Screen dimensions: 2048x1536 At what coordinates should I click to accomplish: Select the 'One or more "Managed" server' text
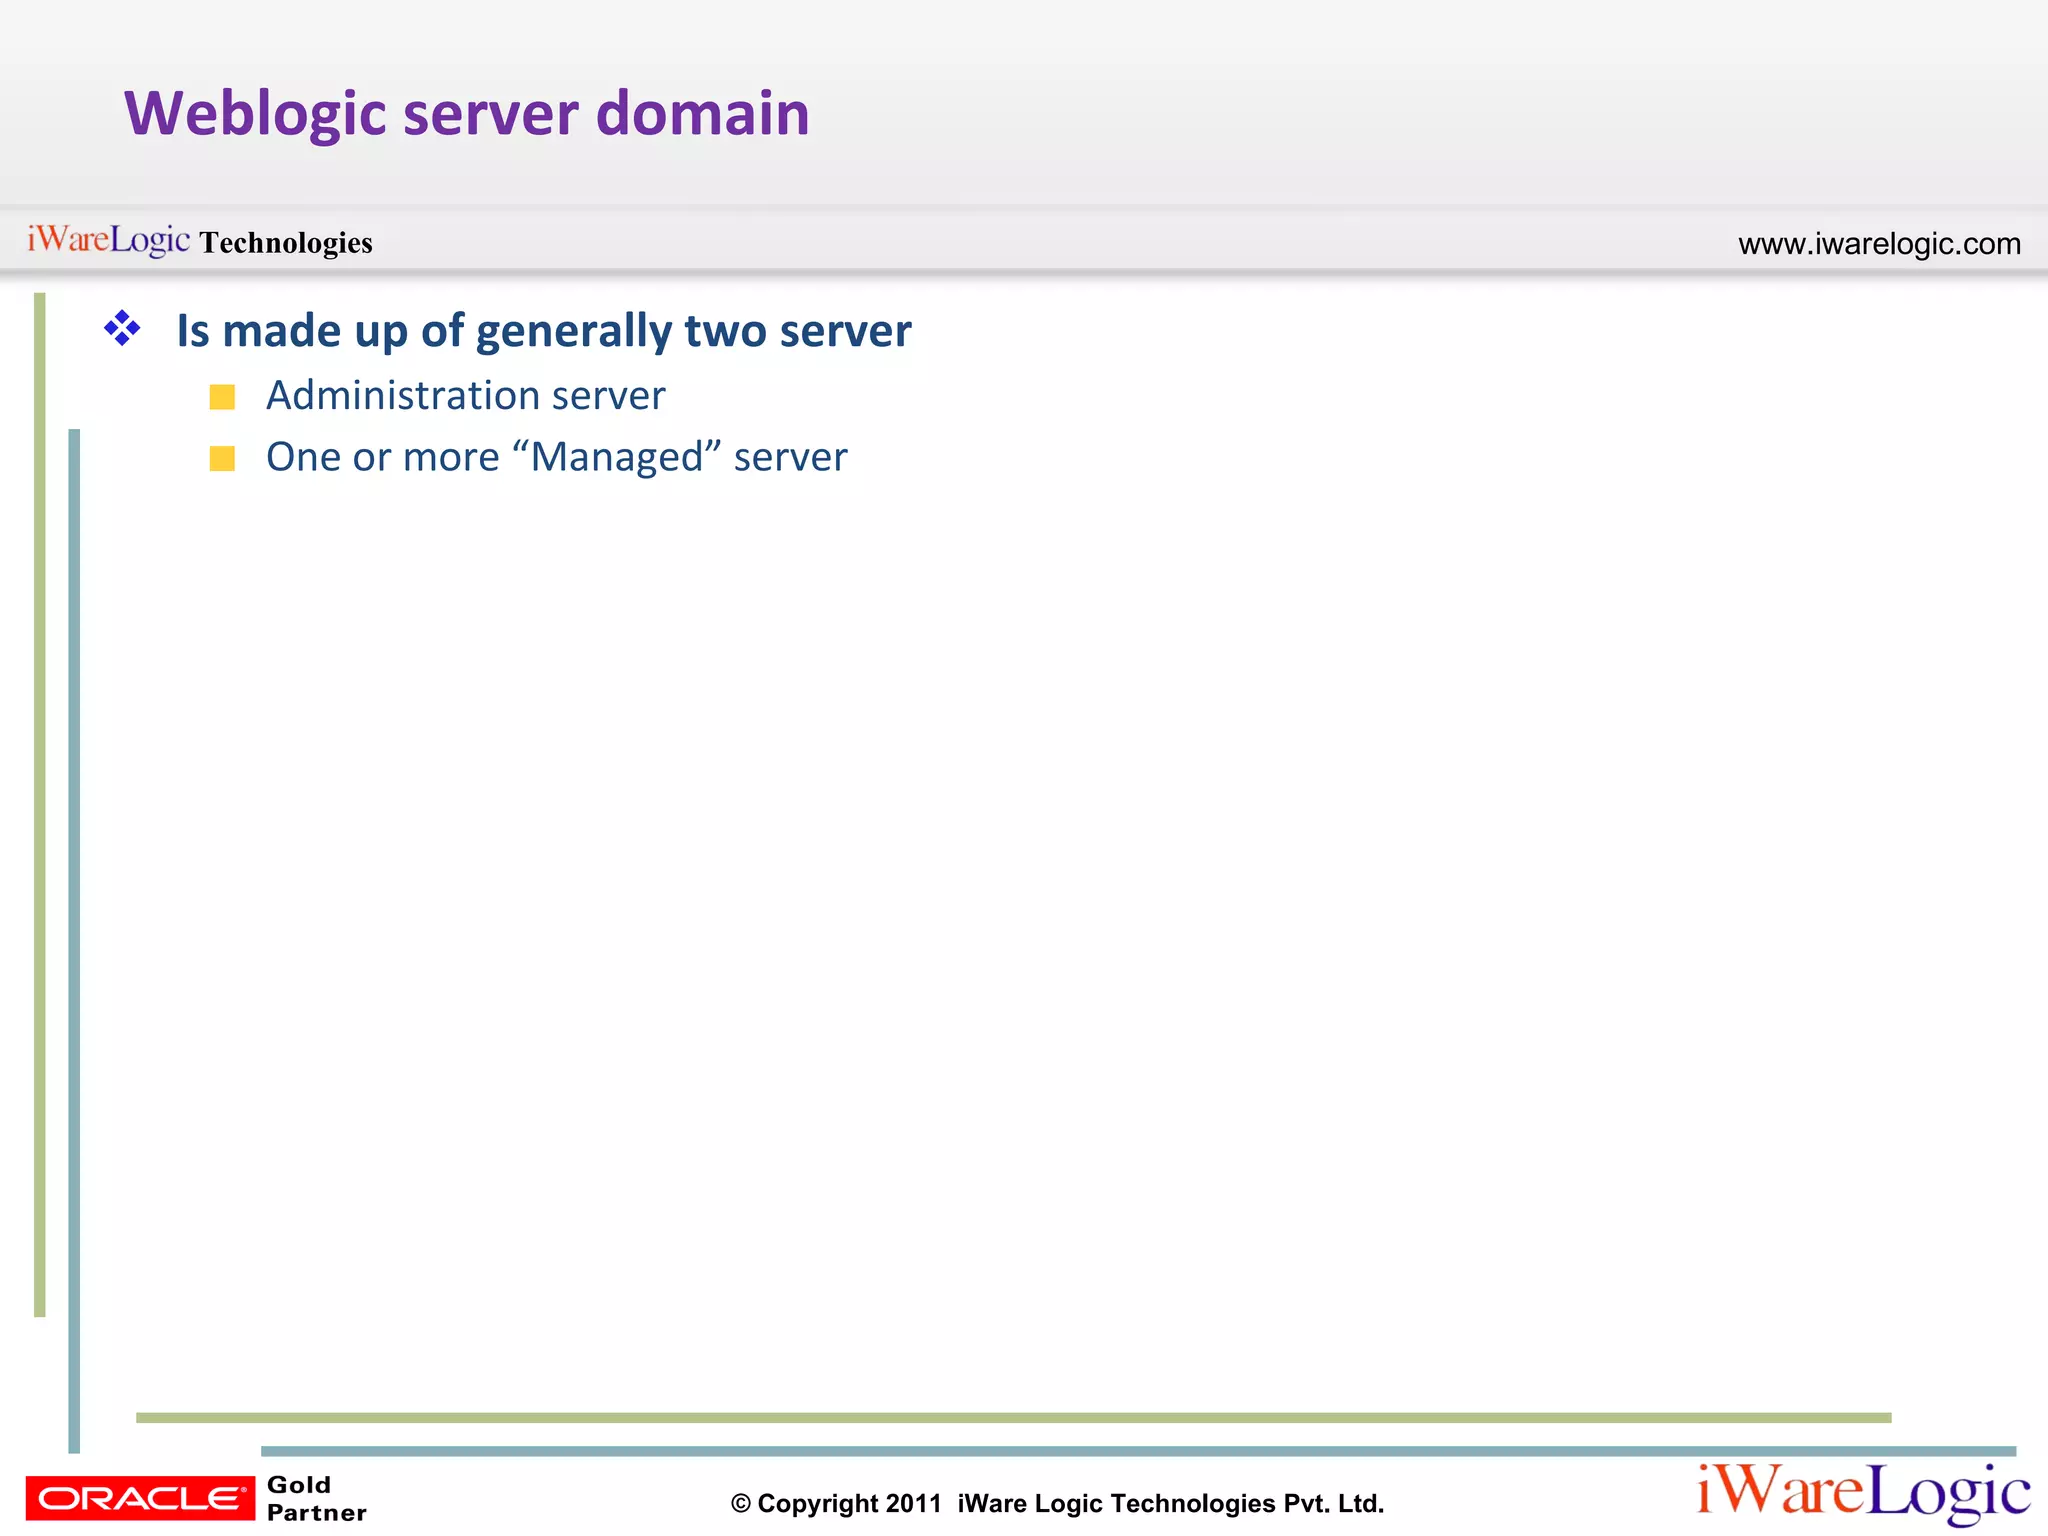pos(557,457)
